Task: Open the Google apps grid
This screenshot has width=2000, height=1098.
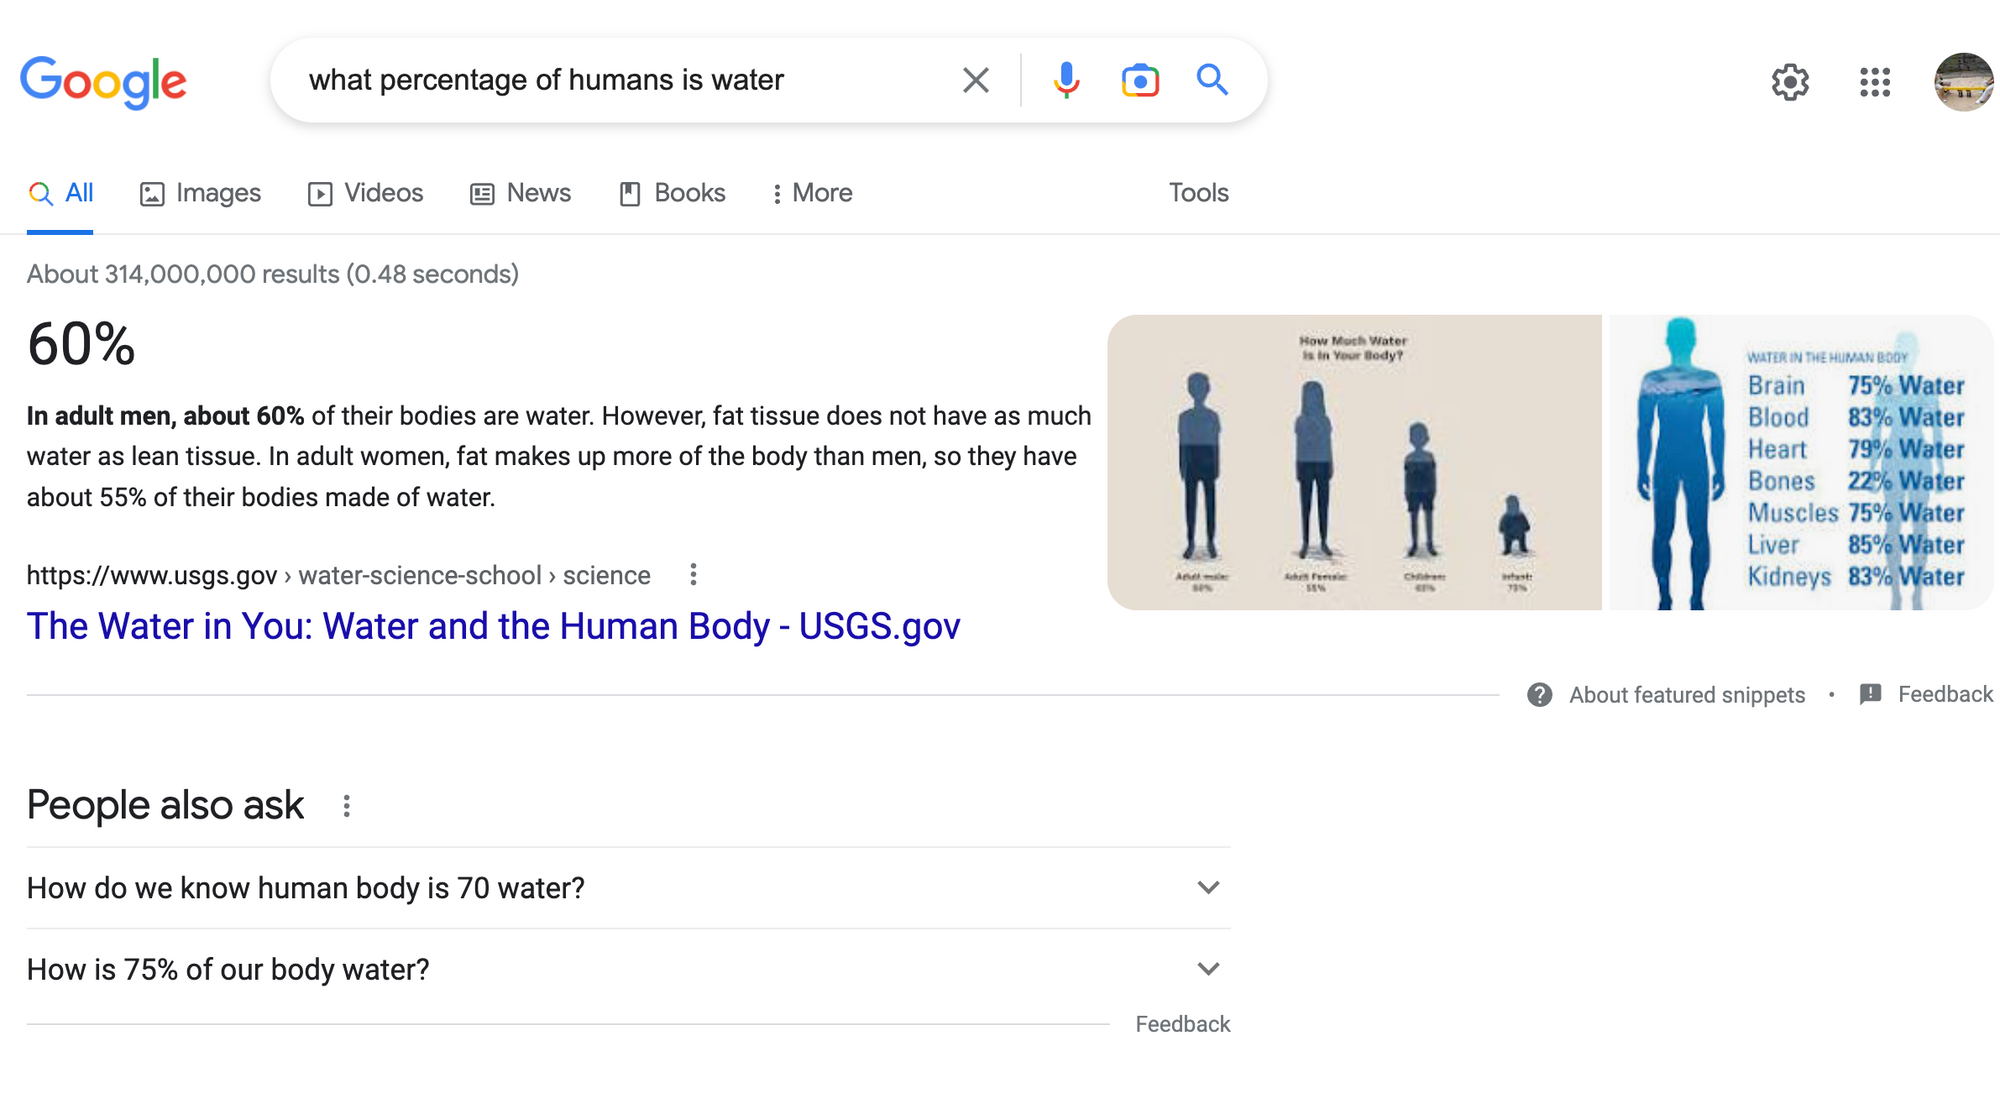Action: tap(1875, 82)
